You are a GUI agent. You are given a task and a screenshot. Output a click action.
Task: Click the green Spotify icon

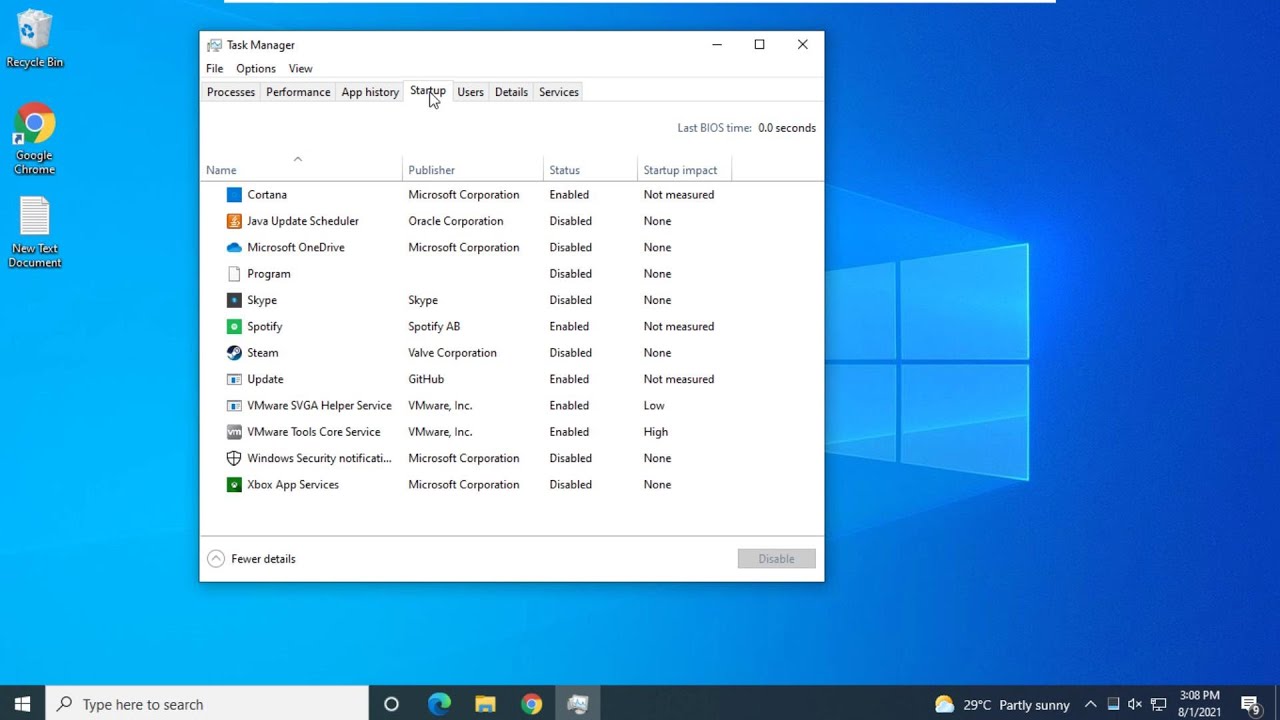point(234,326)
